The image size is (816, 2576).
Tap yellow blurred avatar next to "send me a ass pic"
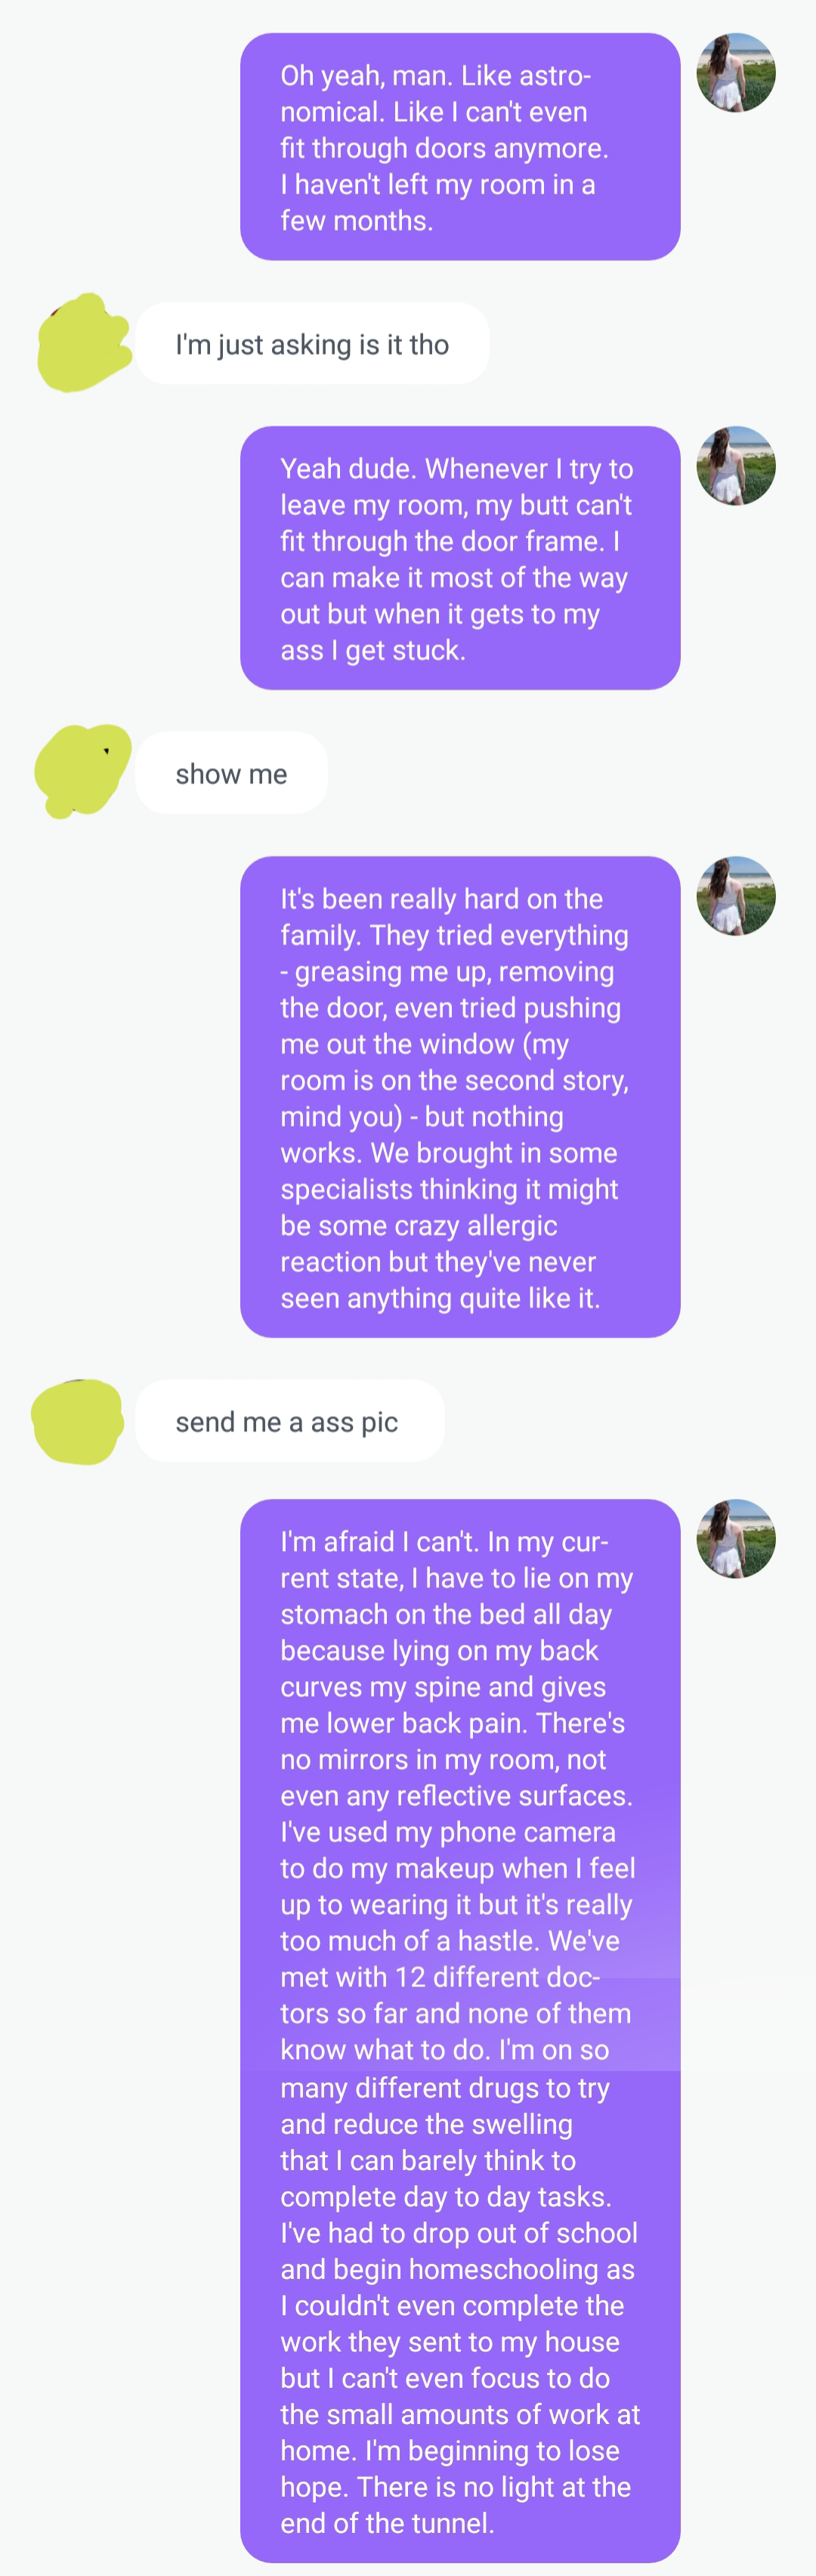click(77, 1421)
